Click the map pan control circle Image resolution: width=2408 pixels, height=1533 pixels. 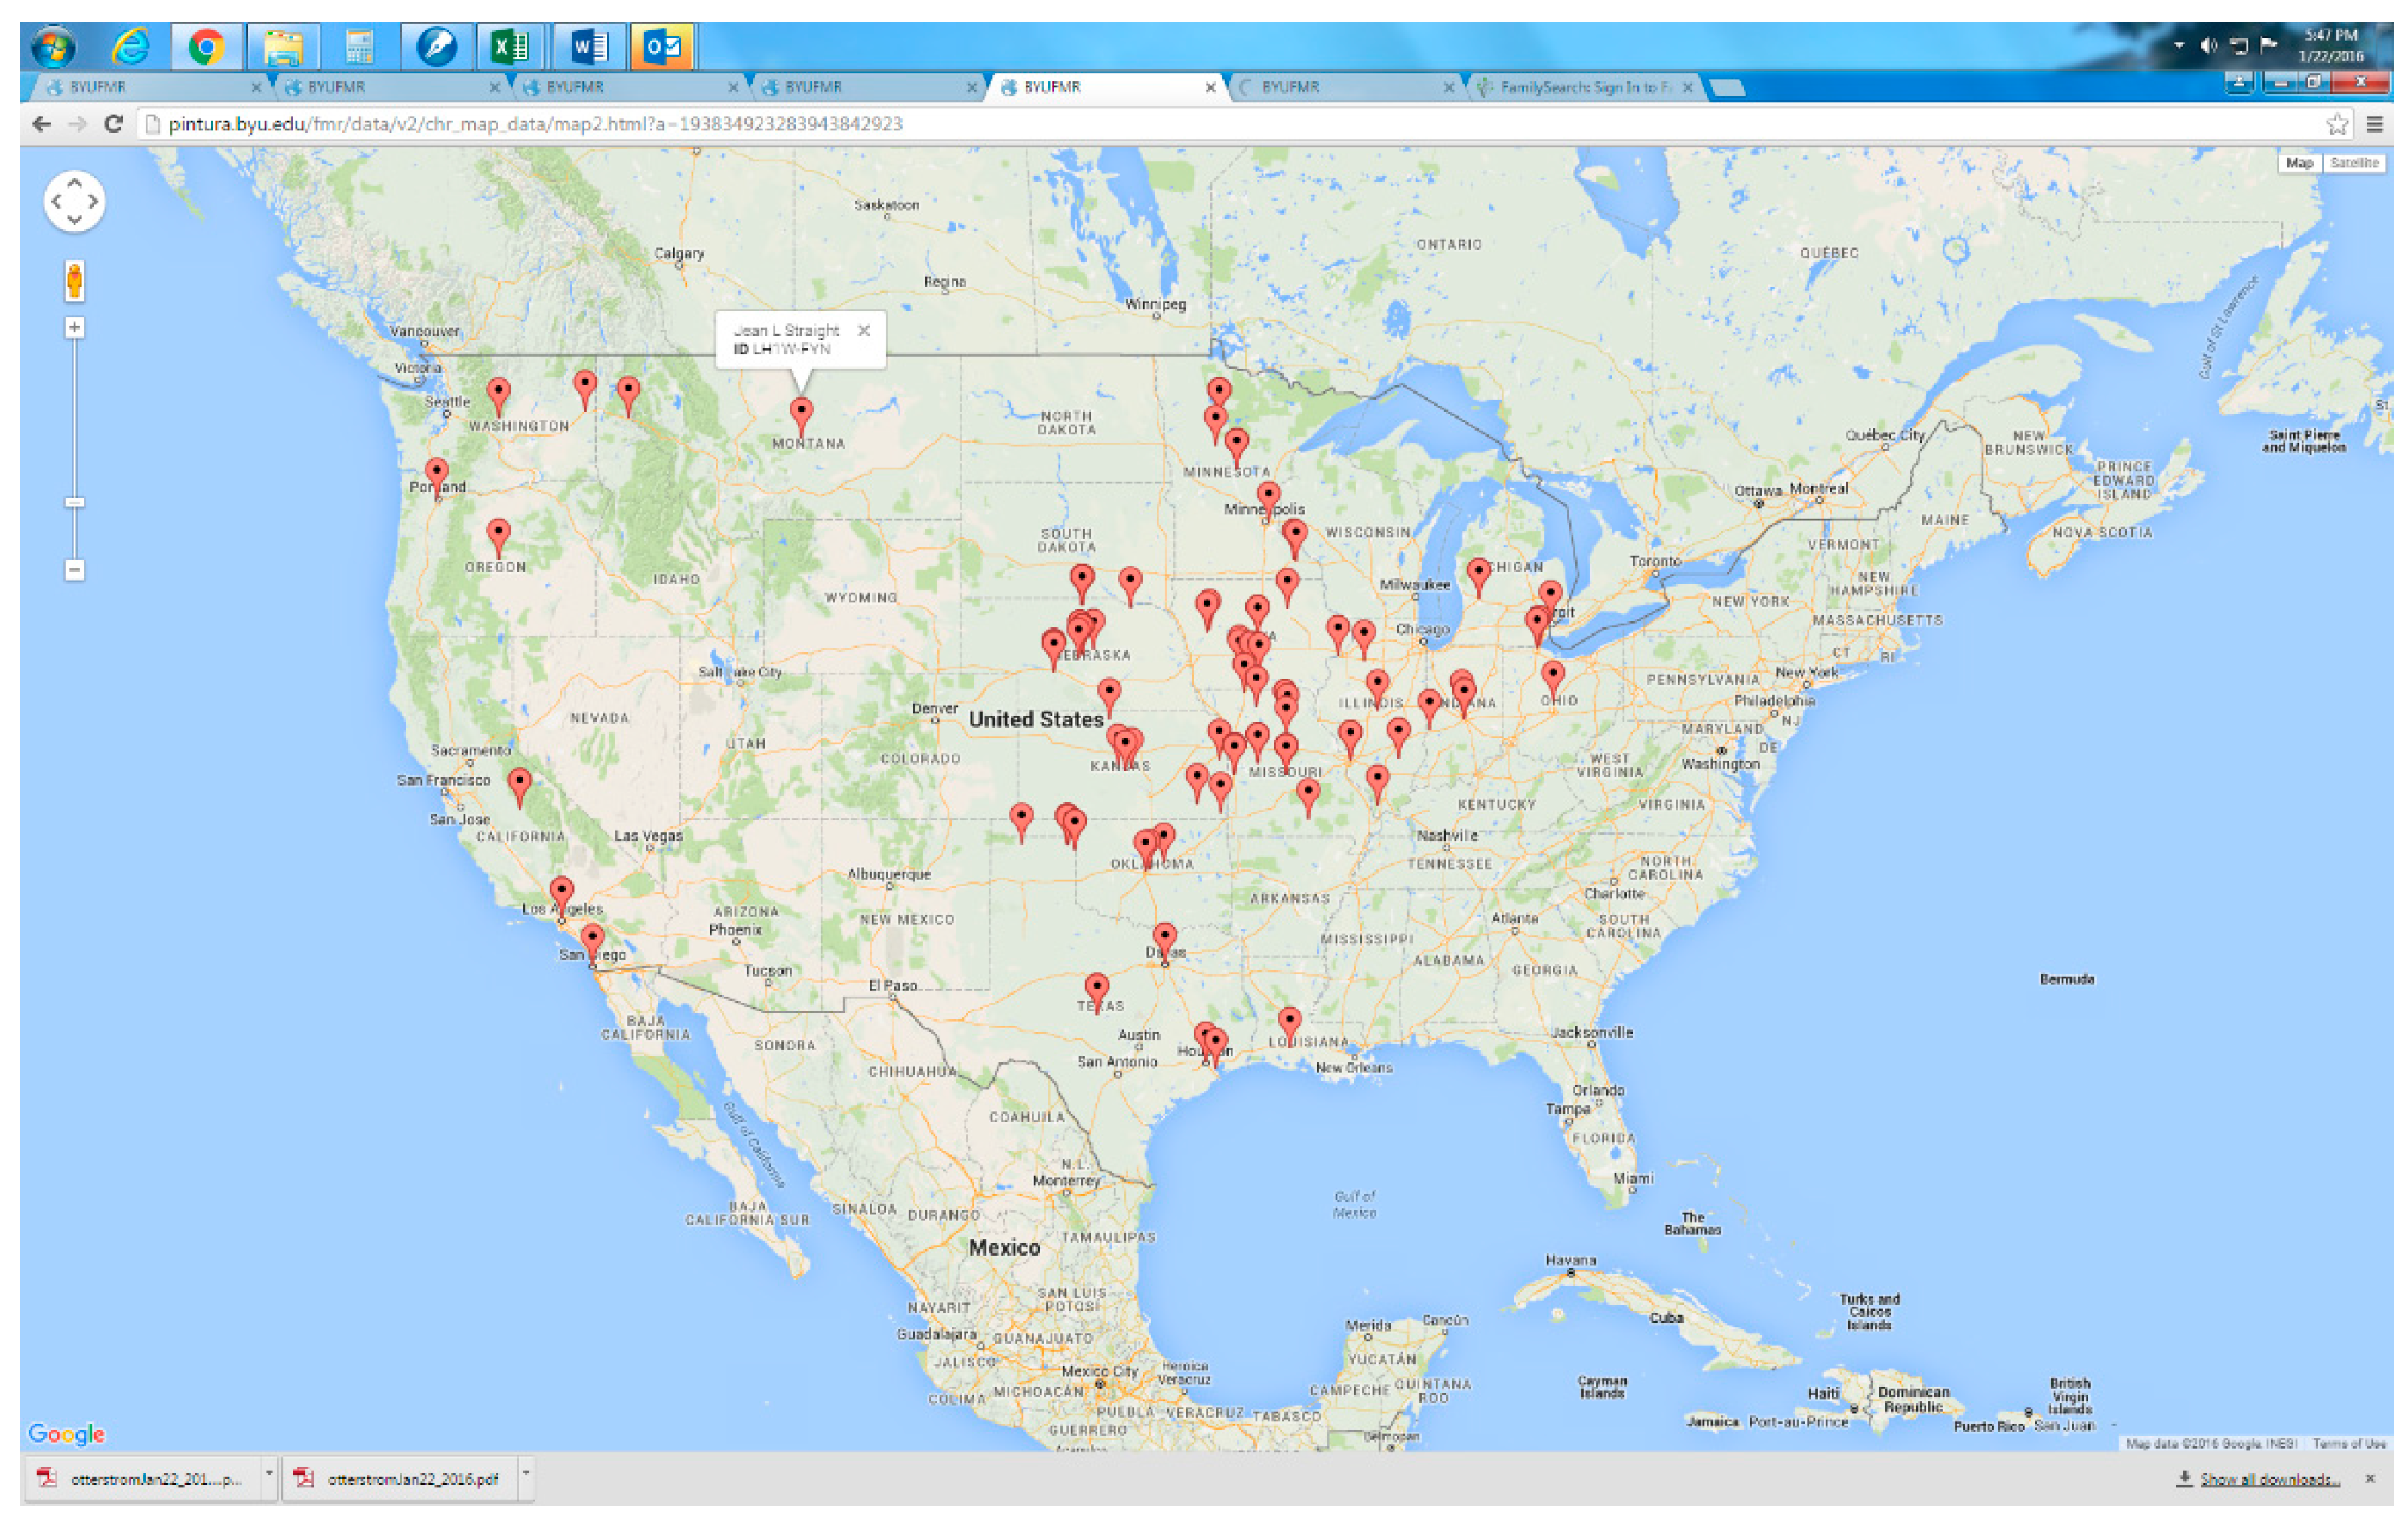tap(74, 201)
